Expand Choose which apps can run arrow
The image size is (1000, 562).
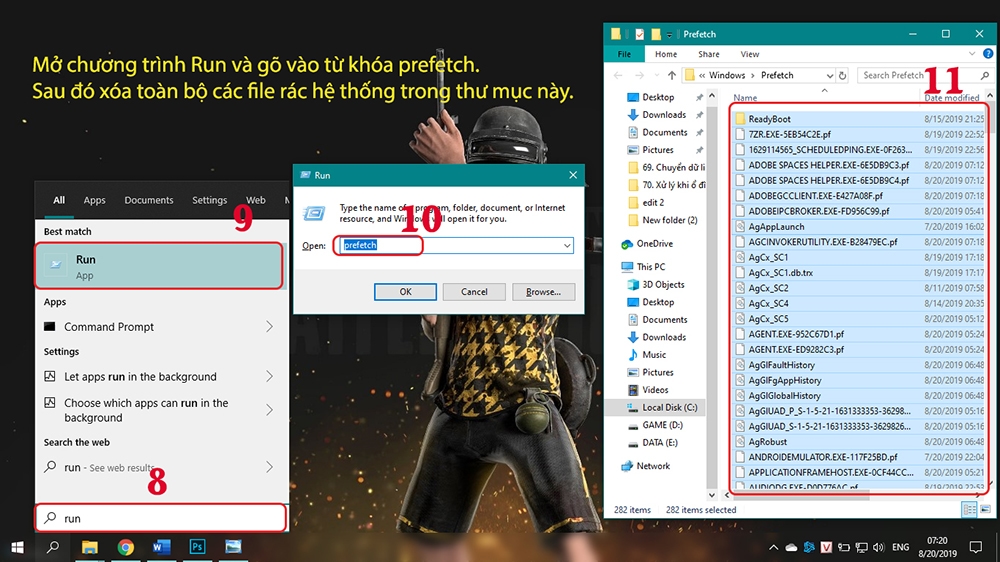point(269,410)
